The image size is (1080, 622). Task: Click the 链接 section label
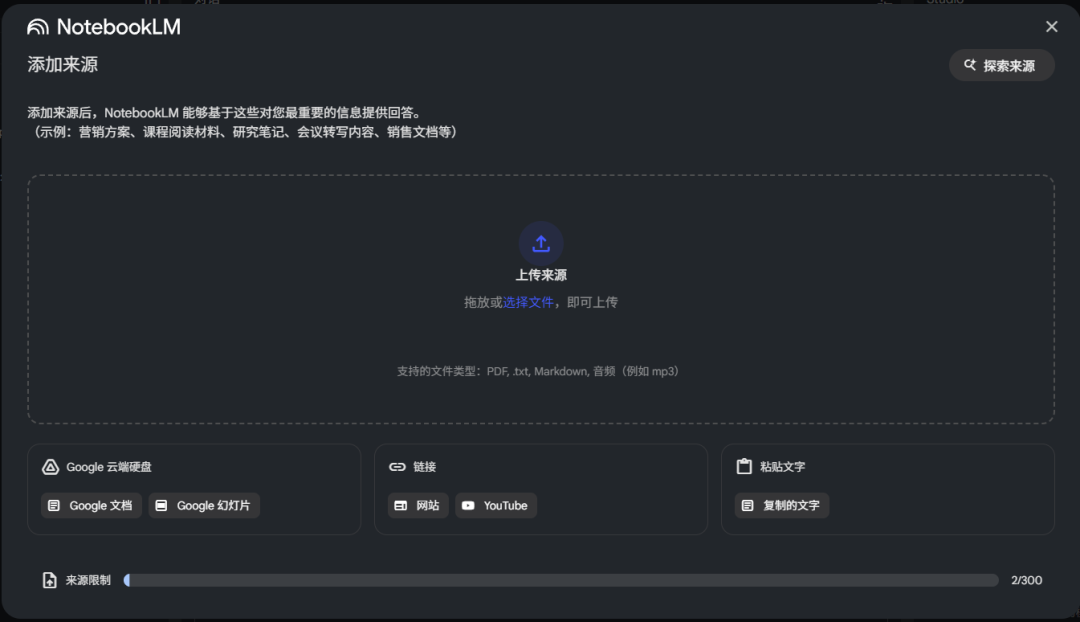coord(424,467)
